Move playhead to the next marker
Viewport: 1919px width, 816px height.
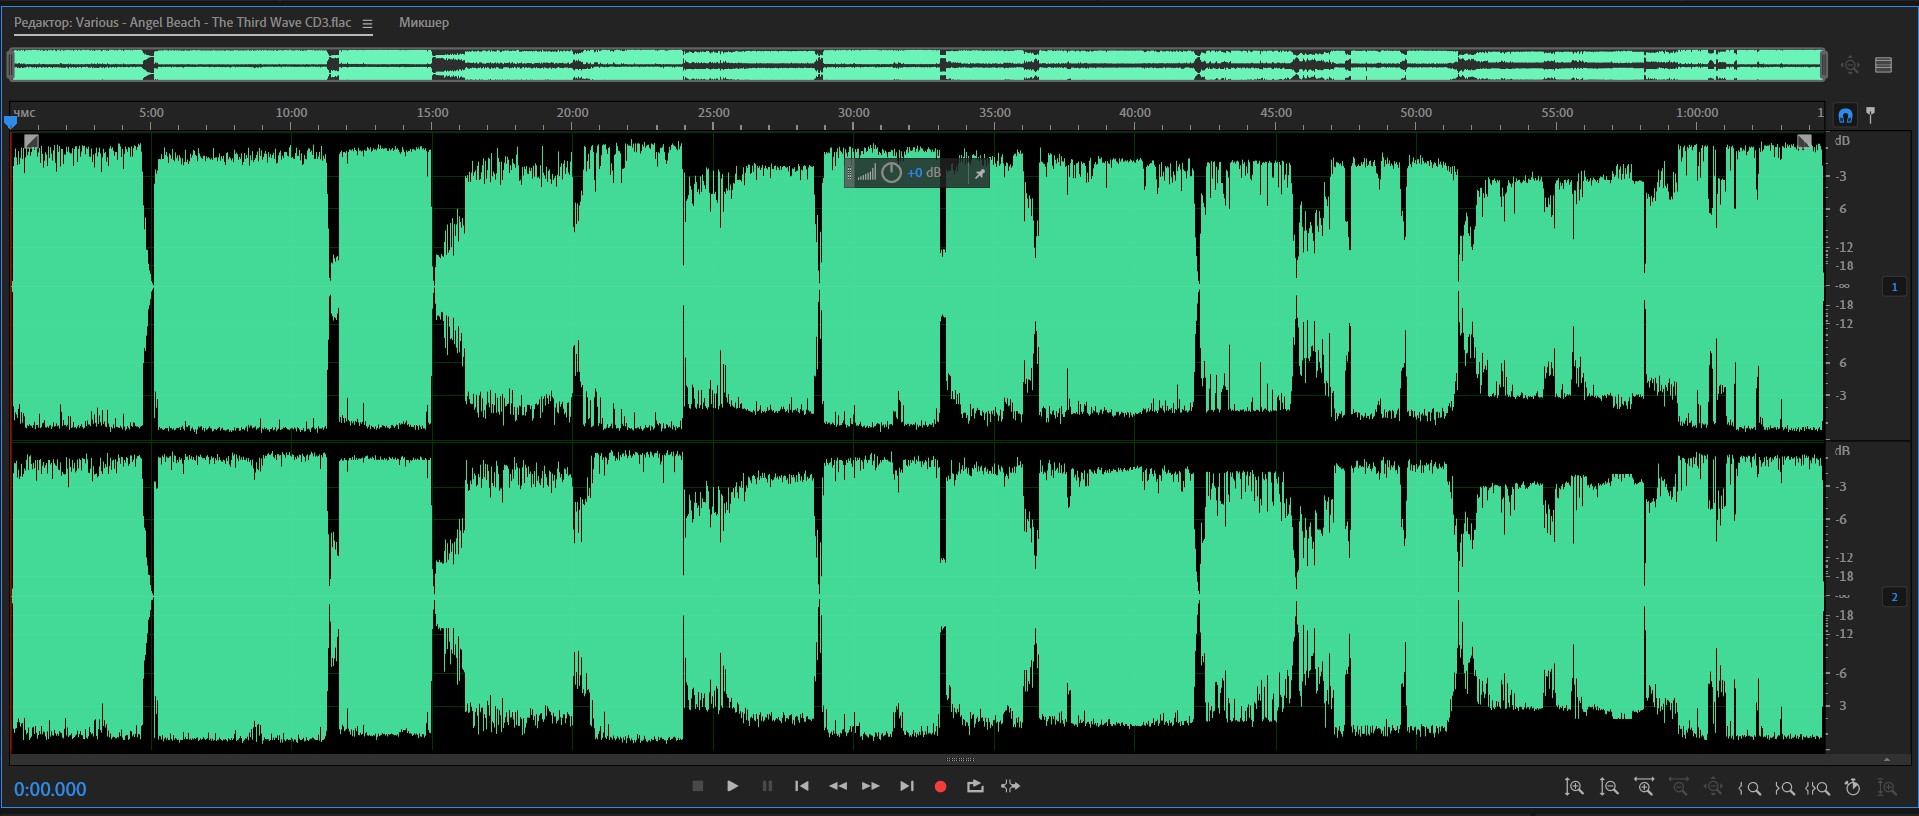point(906,786)
